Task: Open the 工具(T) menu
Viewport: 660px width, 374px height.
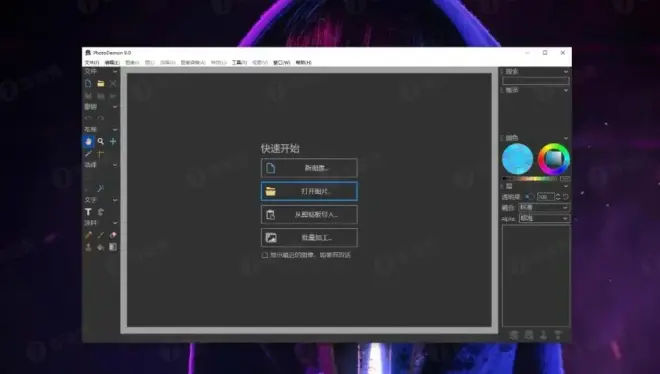Action: (x=239, y=62)
